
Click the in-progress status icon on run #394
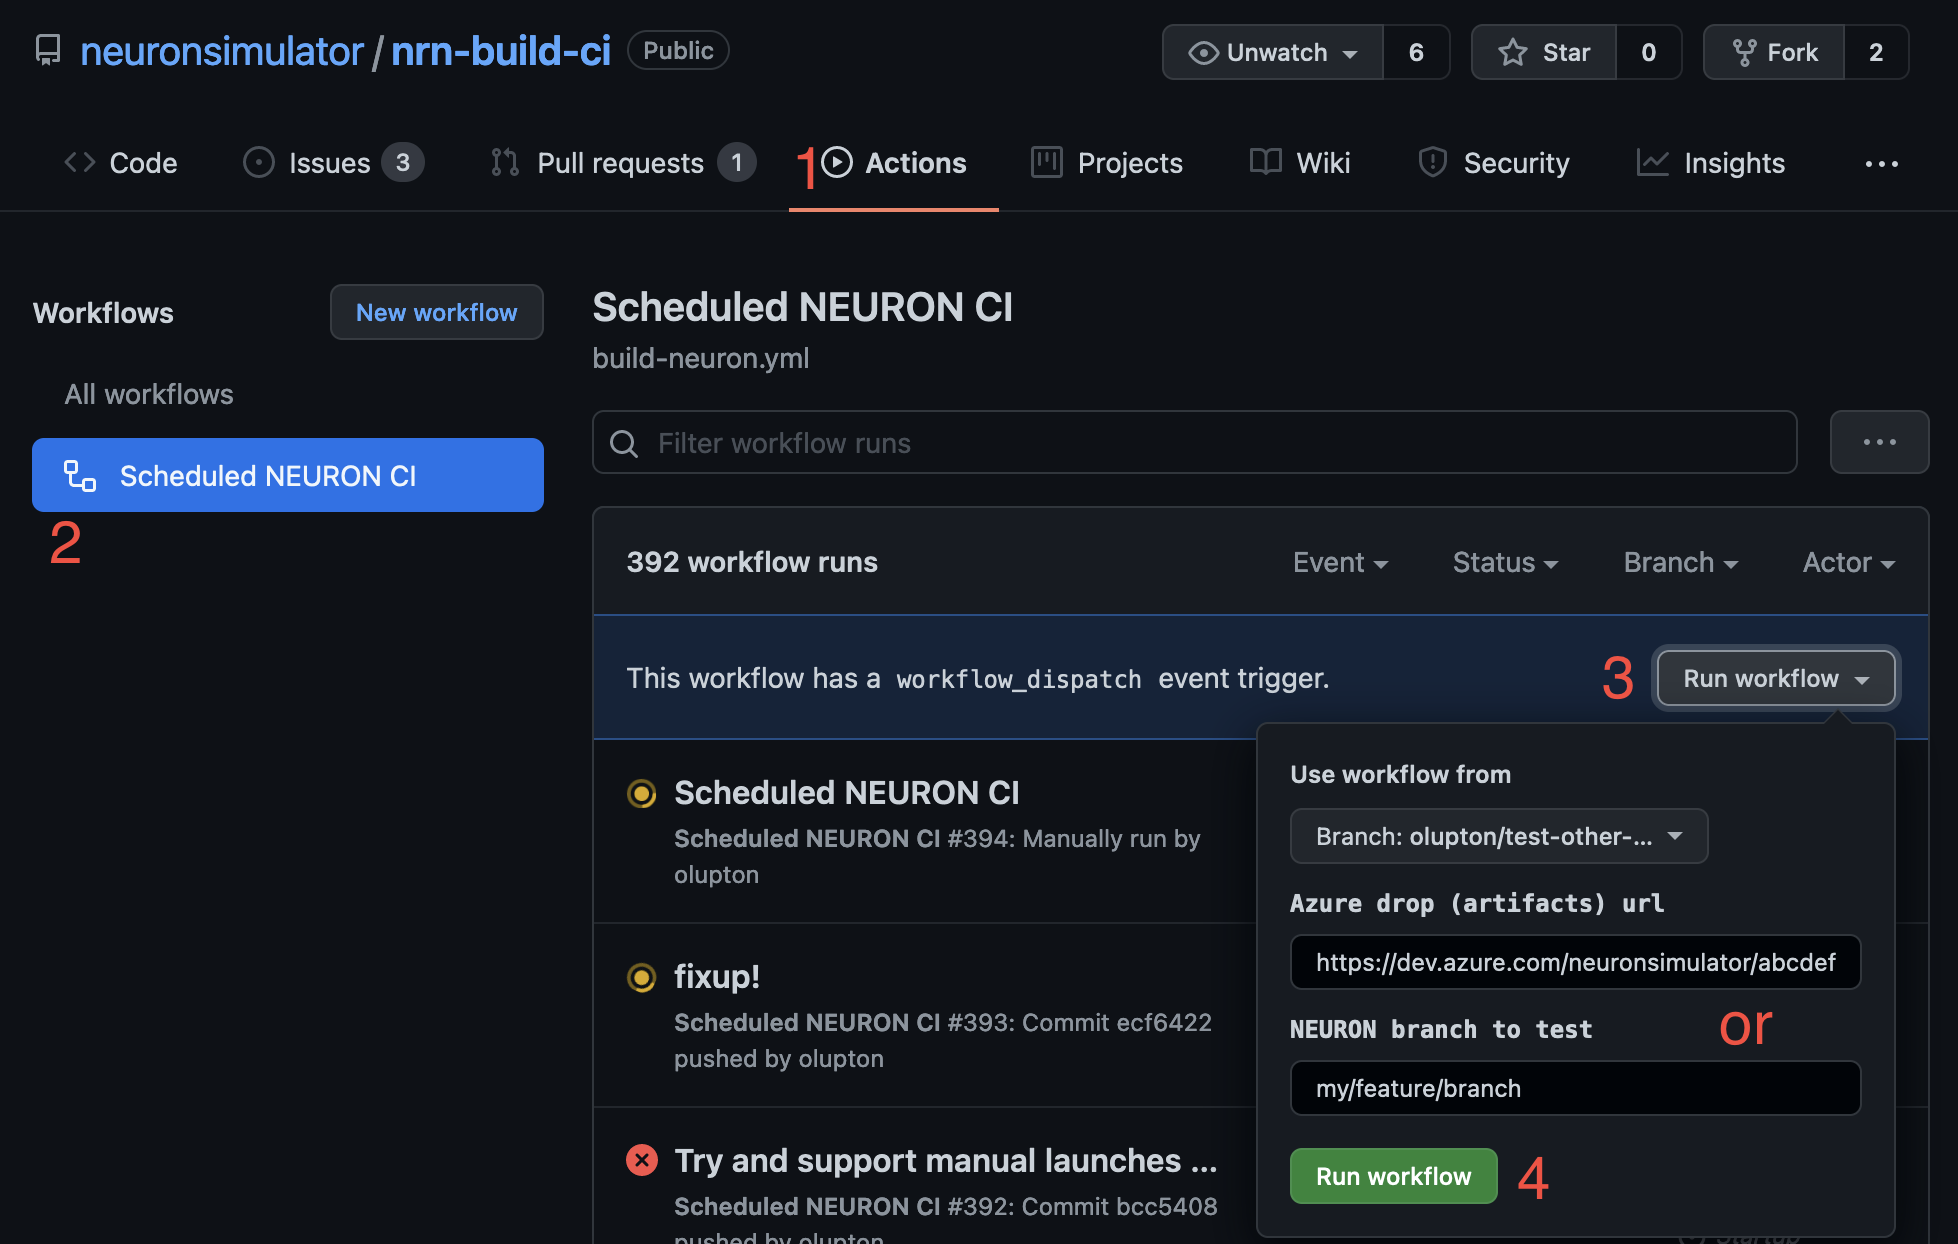click(x=641, y=793)
